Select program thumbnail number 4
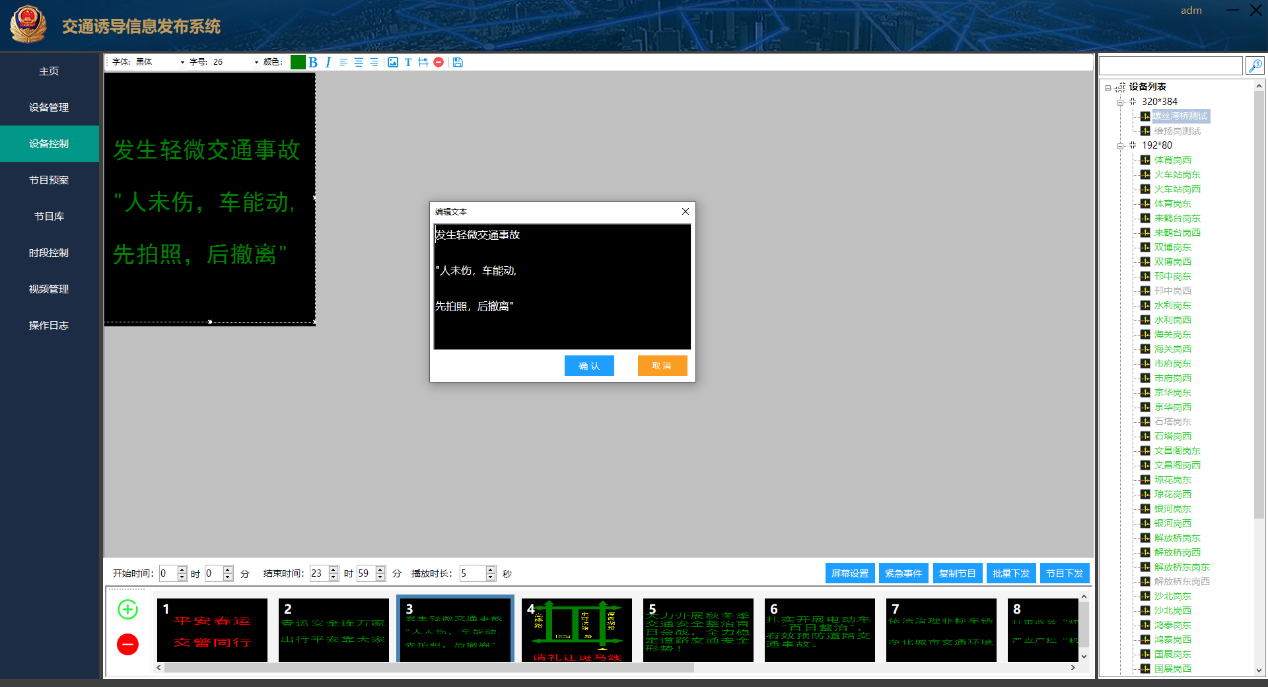The height and width of the screenshot is (687, 1268). (x=577, y=630)
